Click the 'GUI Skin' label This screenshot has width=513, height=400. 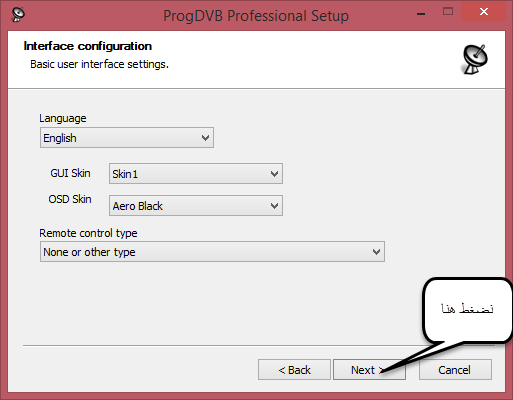70,173
